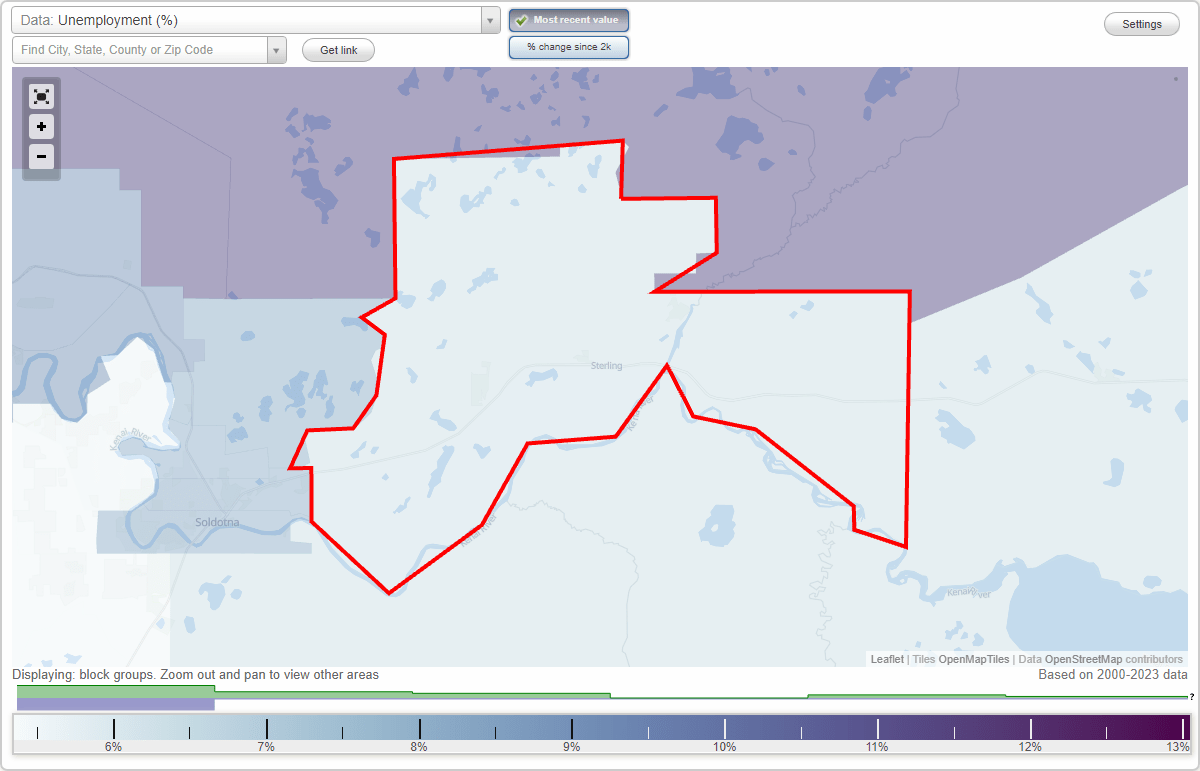Enable the '% change since 2k' view
1200x771 pixels.
point(569,47)
